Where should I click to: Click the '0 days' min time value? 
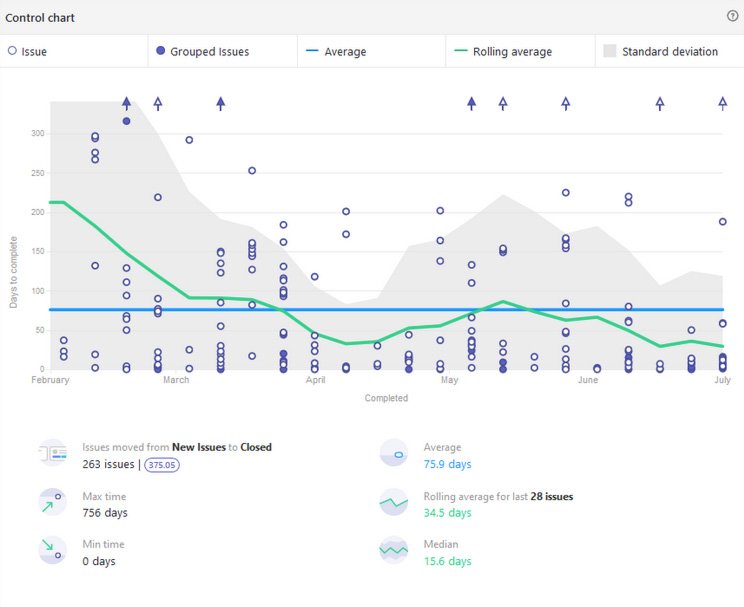(99, 561)
